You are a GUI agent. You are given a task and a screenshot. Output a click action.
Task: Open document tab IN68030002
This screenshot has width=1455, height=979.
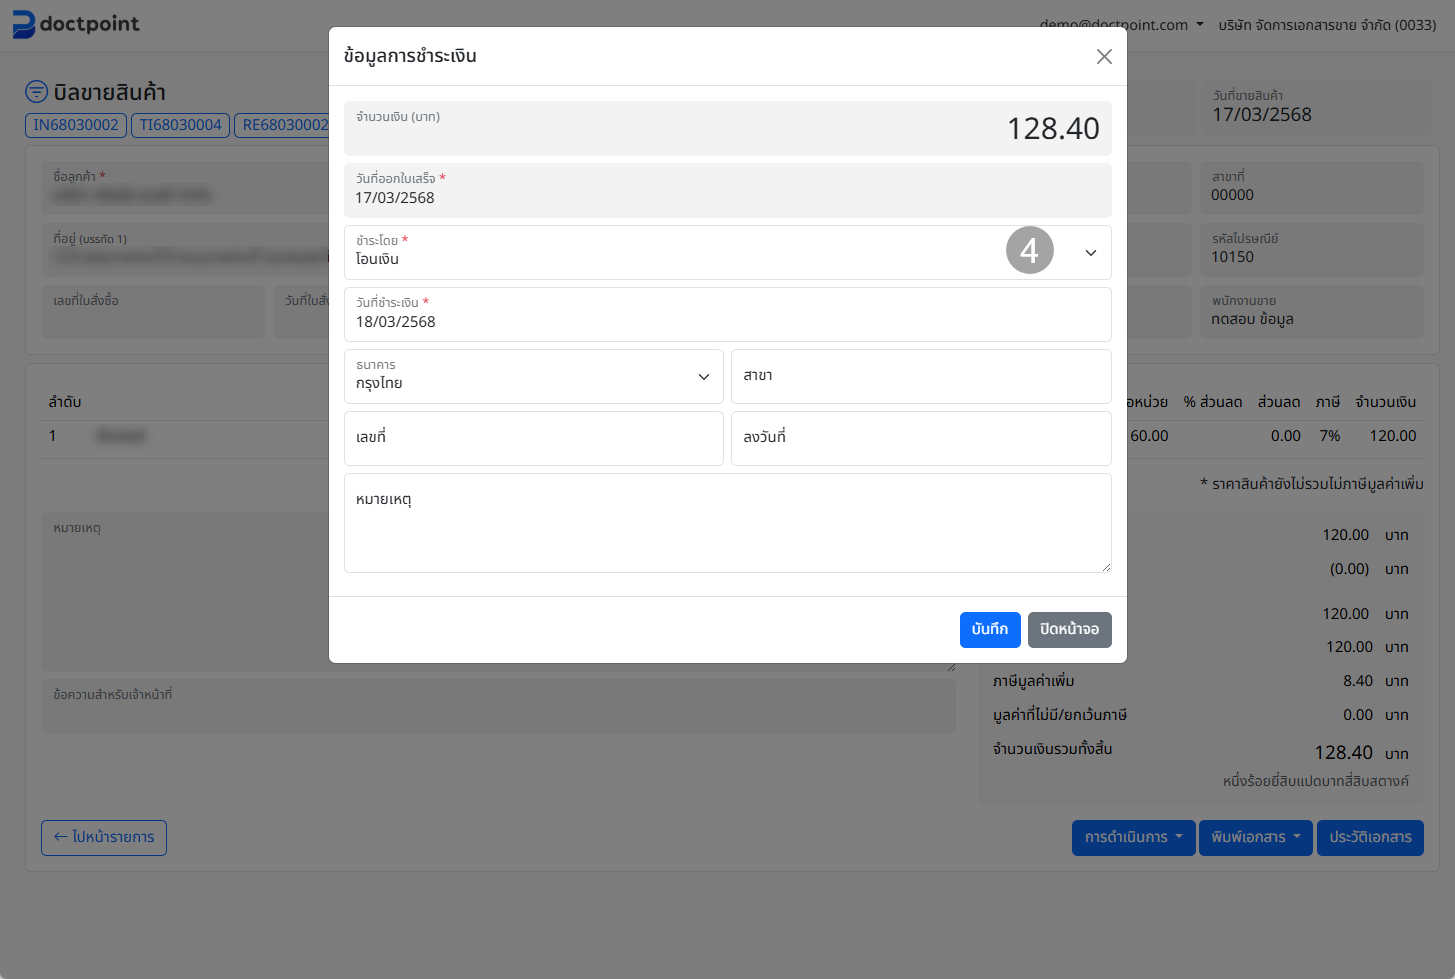[x=76, y=125]
